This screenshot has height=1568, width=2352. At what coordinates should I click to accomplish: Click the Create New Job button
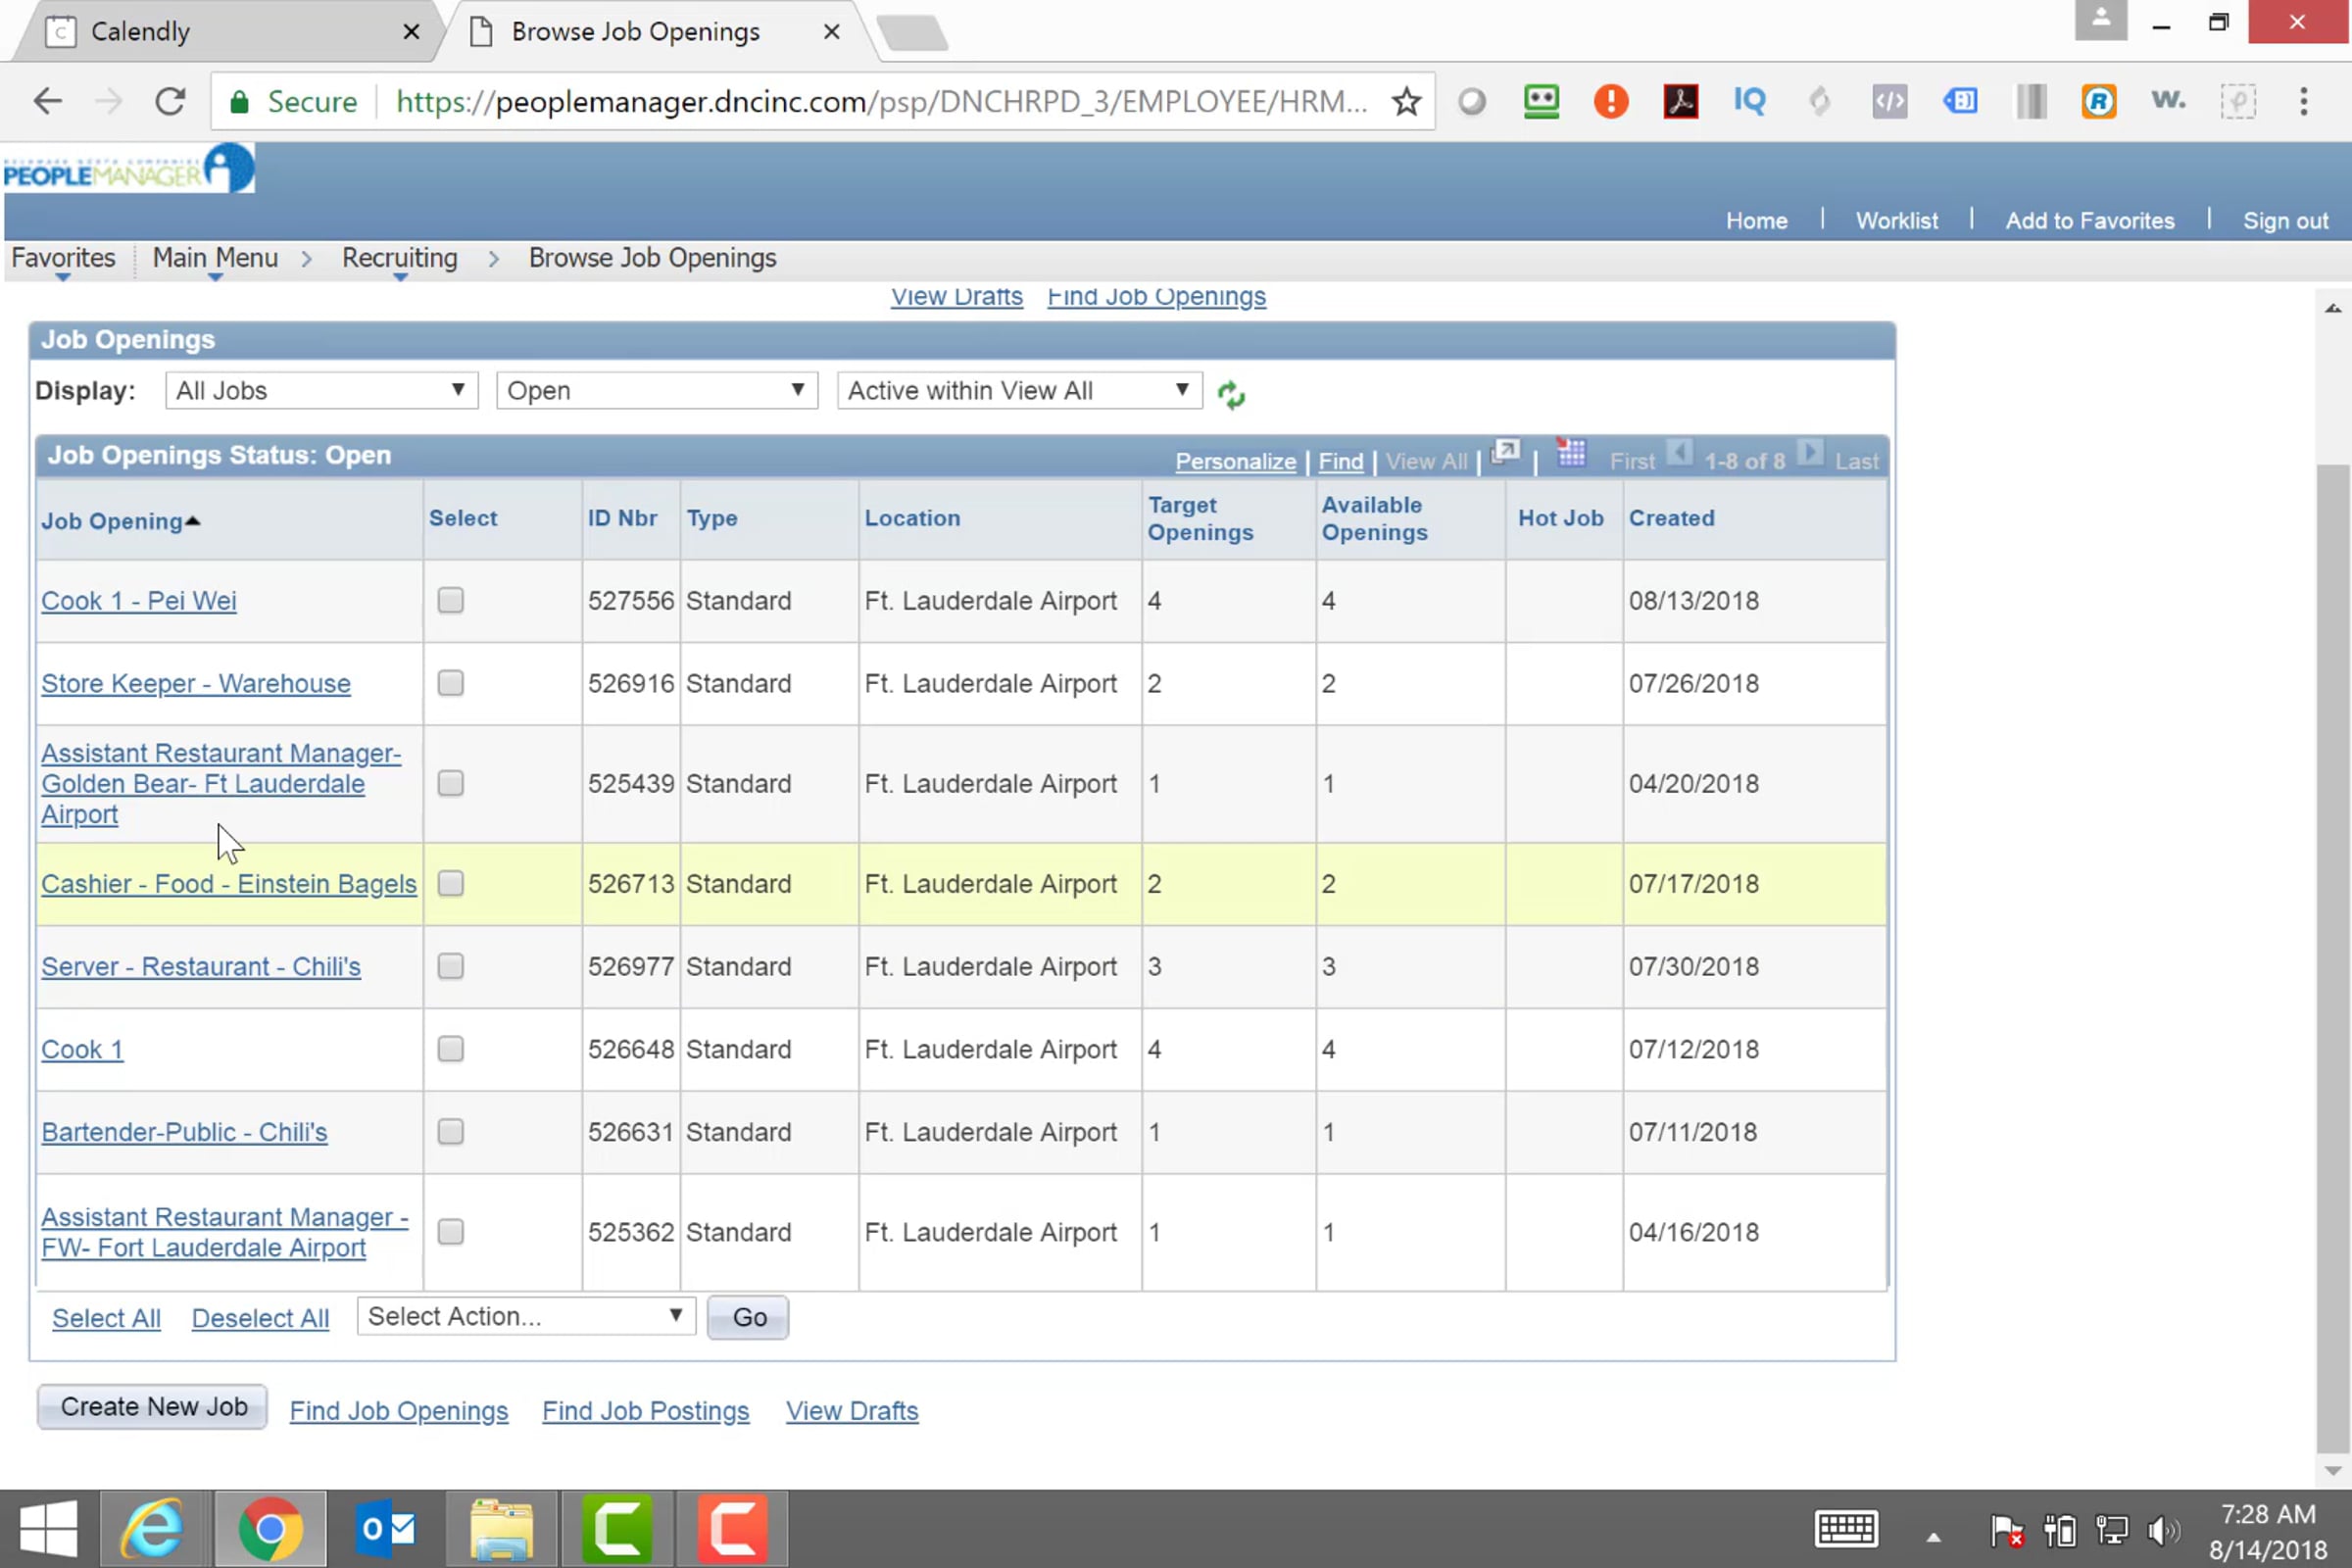point(153,1406)
